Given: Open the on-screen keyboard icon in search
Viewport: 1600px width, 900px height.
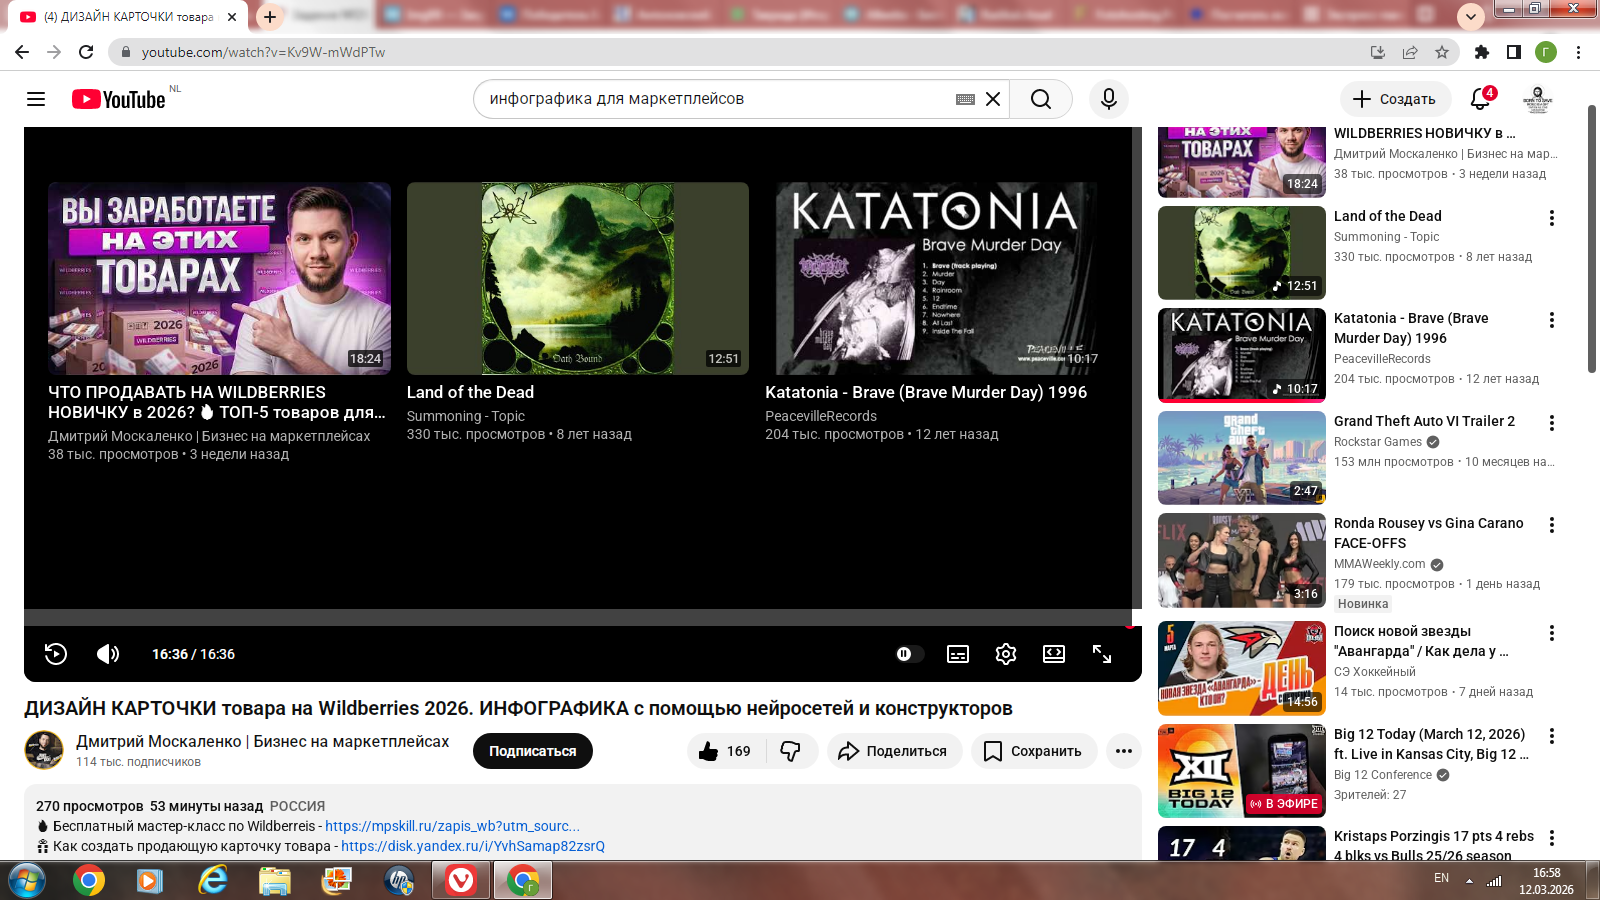Looking at the screenshot, I should (965, 99).
